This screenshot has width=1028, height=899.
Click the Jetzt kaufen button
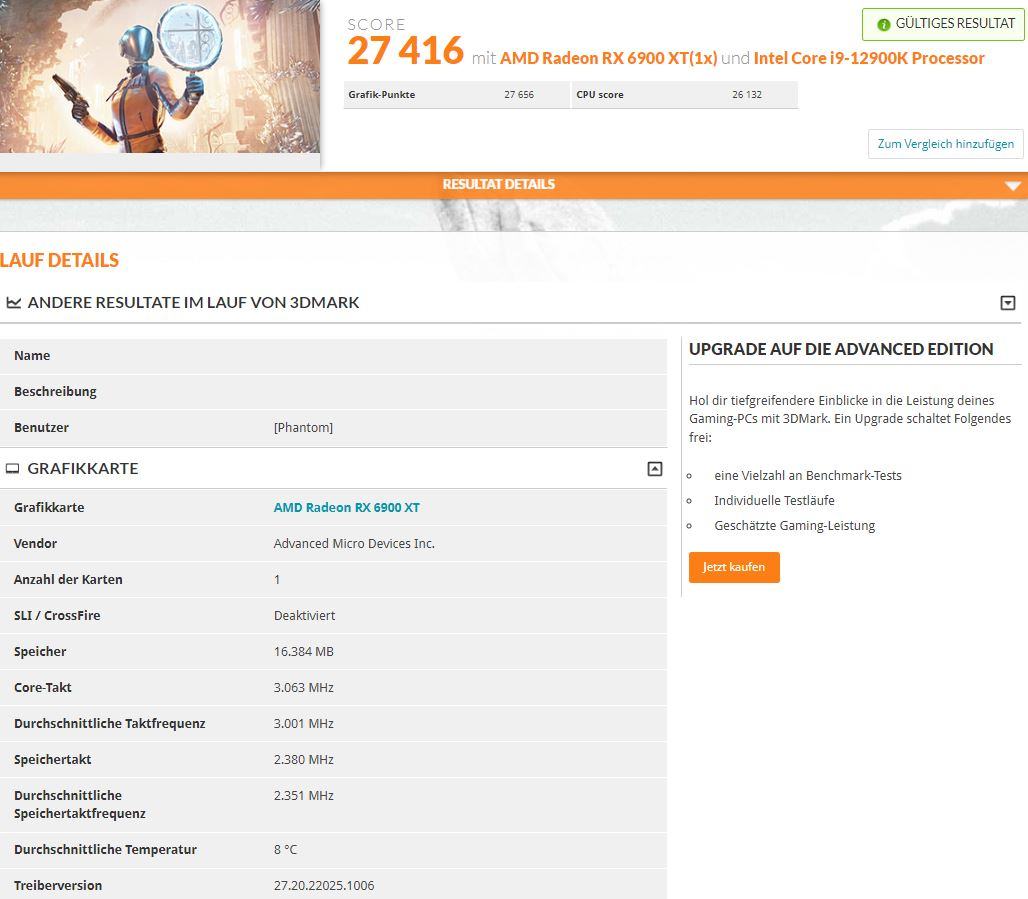point(734,567)
